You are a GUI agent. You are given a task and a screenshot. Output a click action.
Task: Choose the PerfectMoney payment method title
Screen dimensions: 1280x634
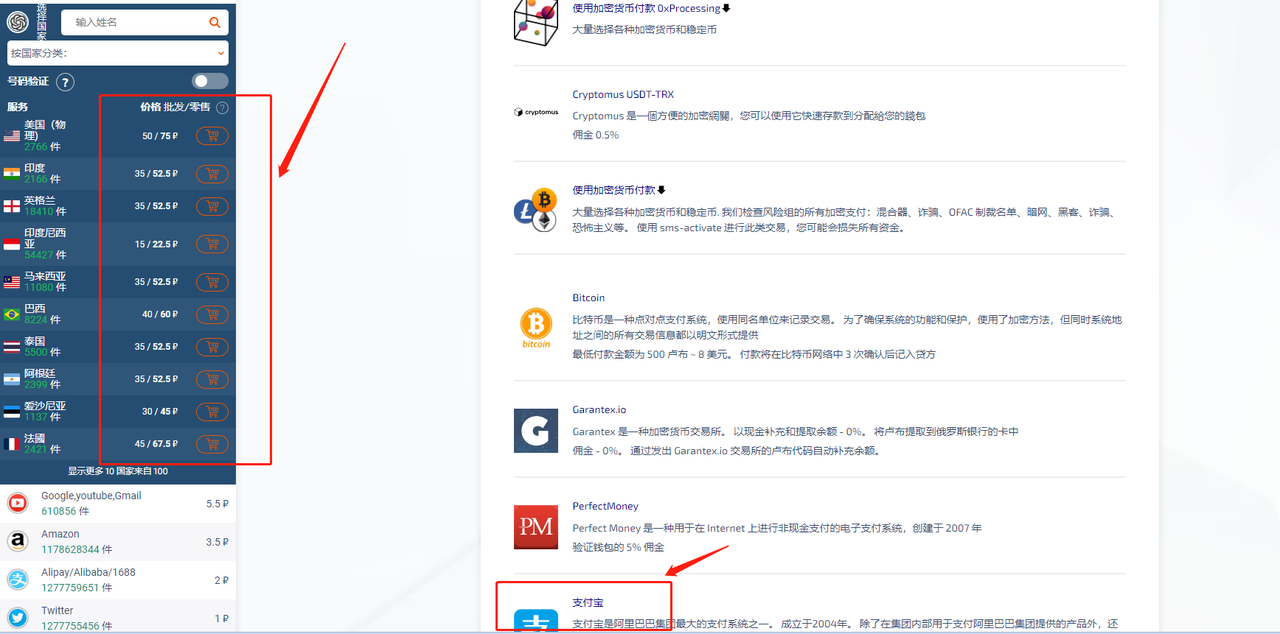(x=605, y=506)
